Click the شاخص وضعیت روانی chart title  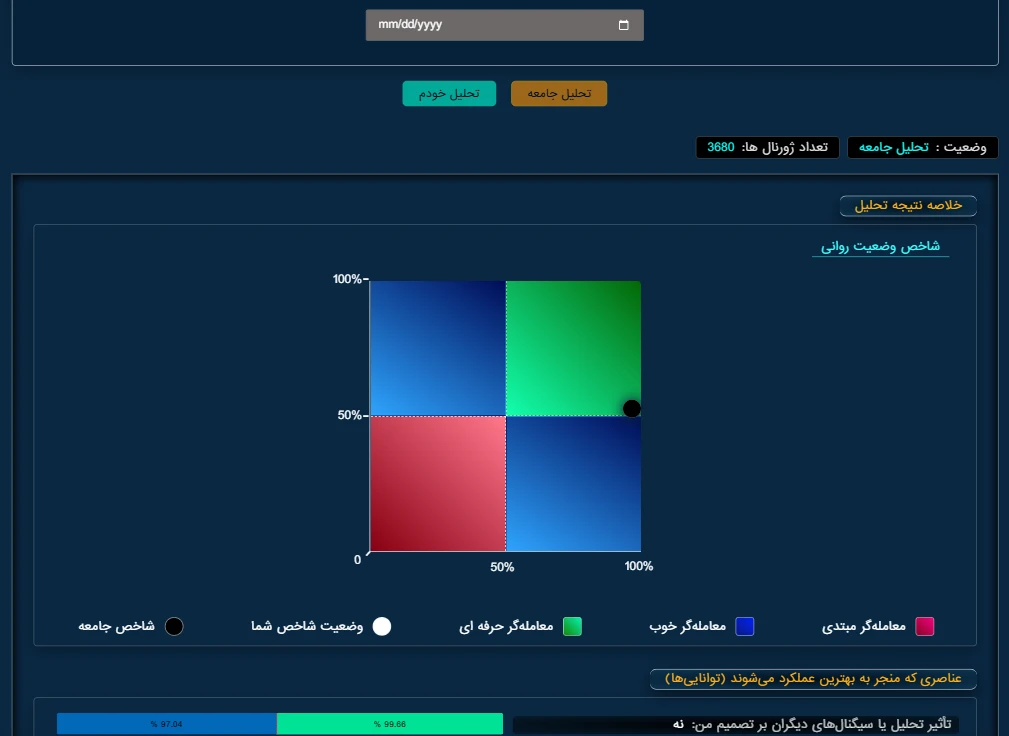(x=880, y=246)
